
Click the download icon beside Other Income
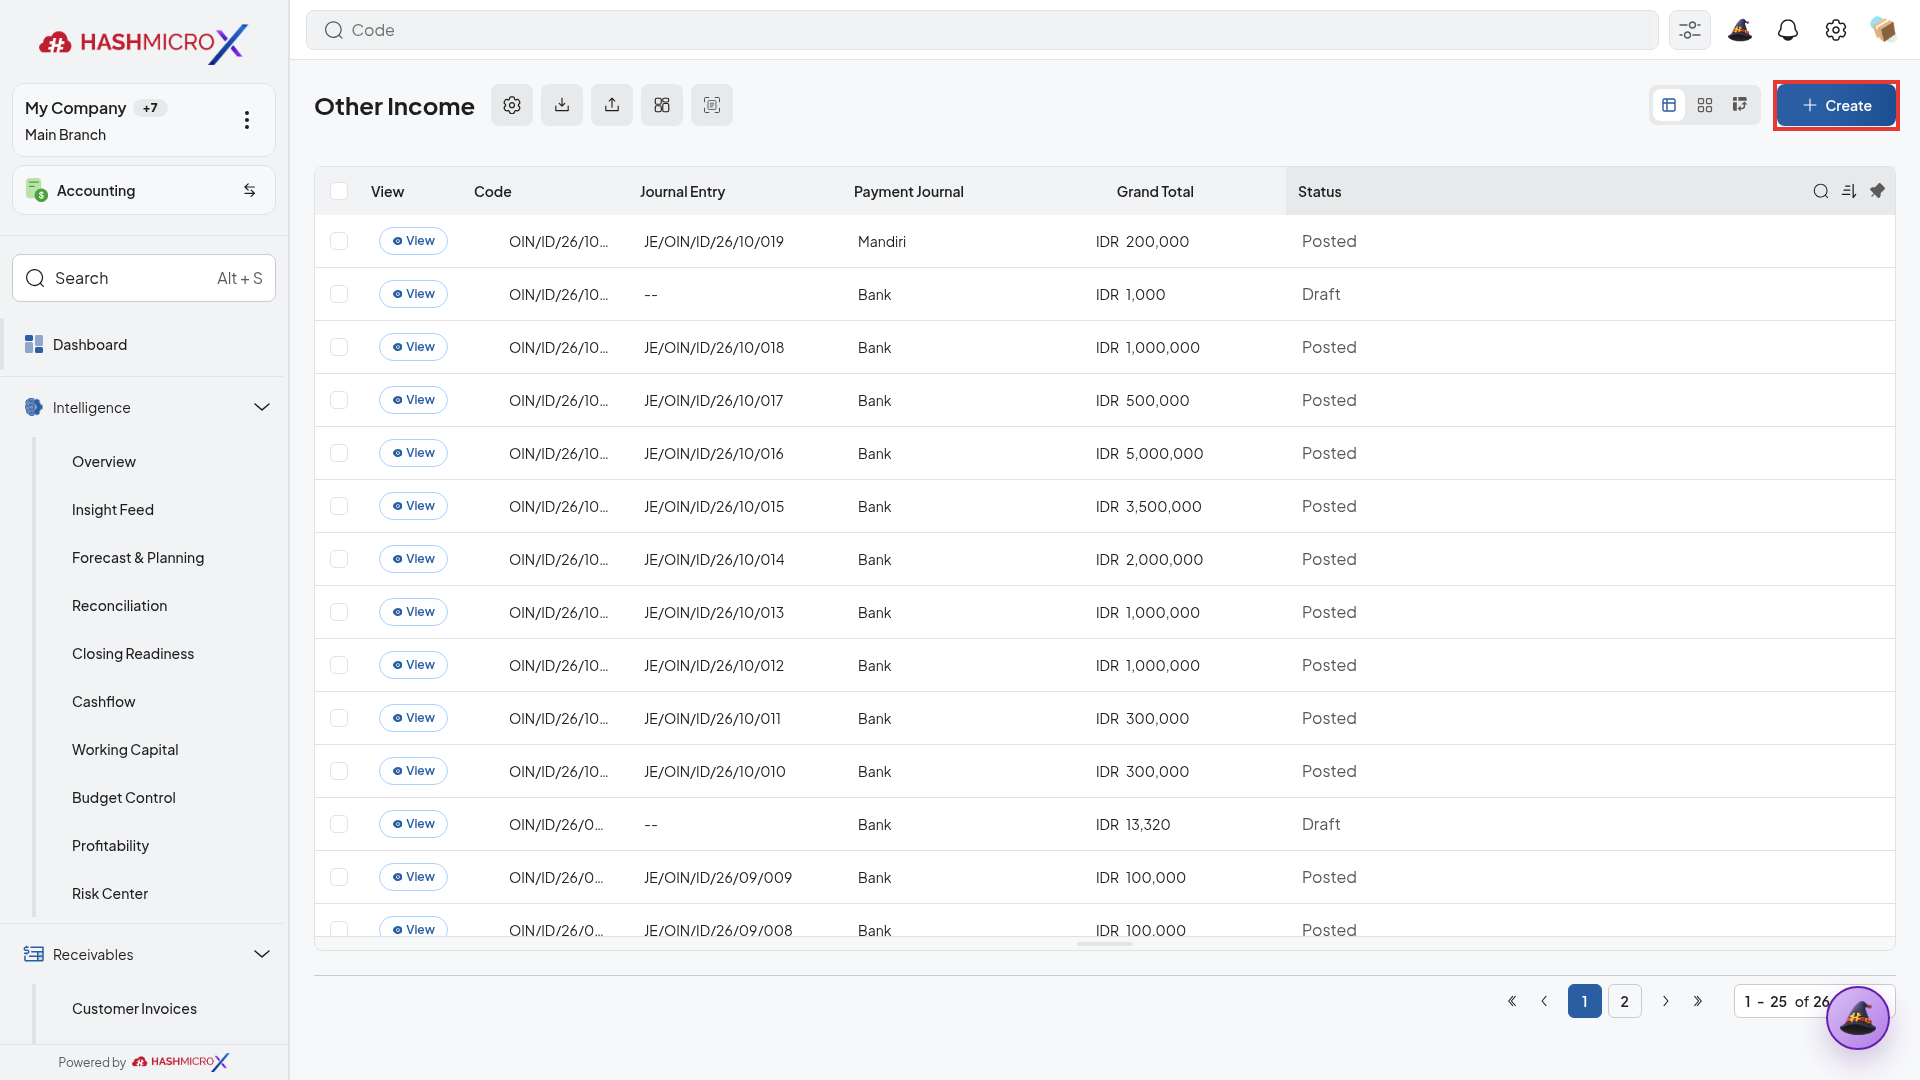point(562,105)
